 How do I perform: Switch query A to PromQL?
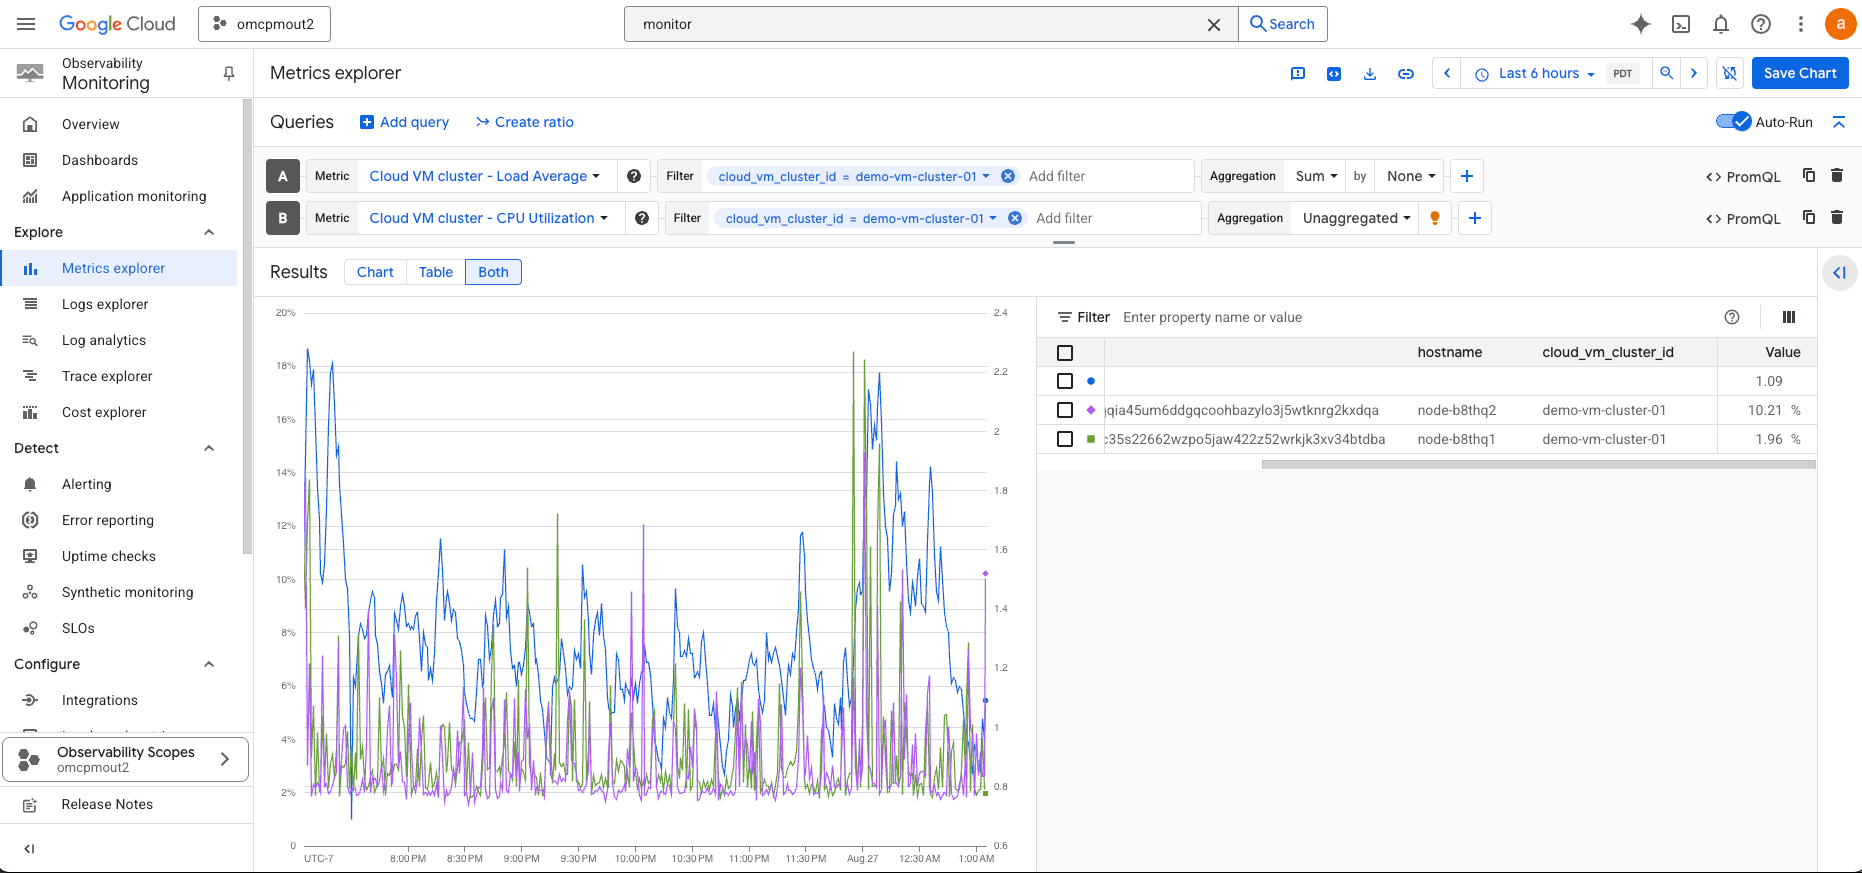(x=1743, y=177)
